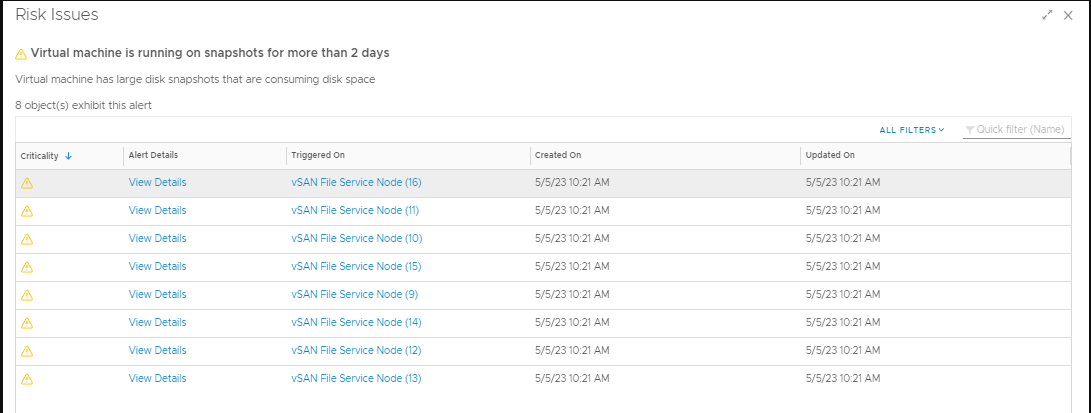Expand the Risk Issues dialog with resize icon
The width and height of the screenshot is (1091, 413).
(x=1048, y=15)
